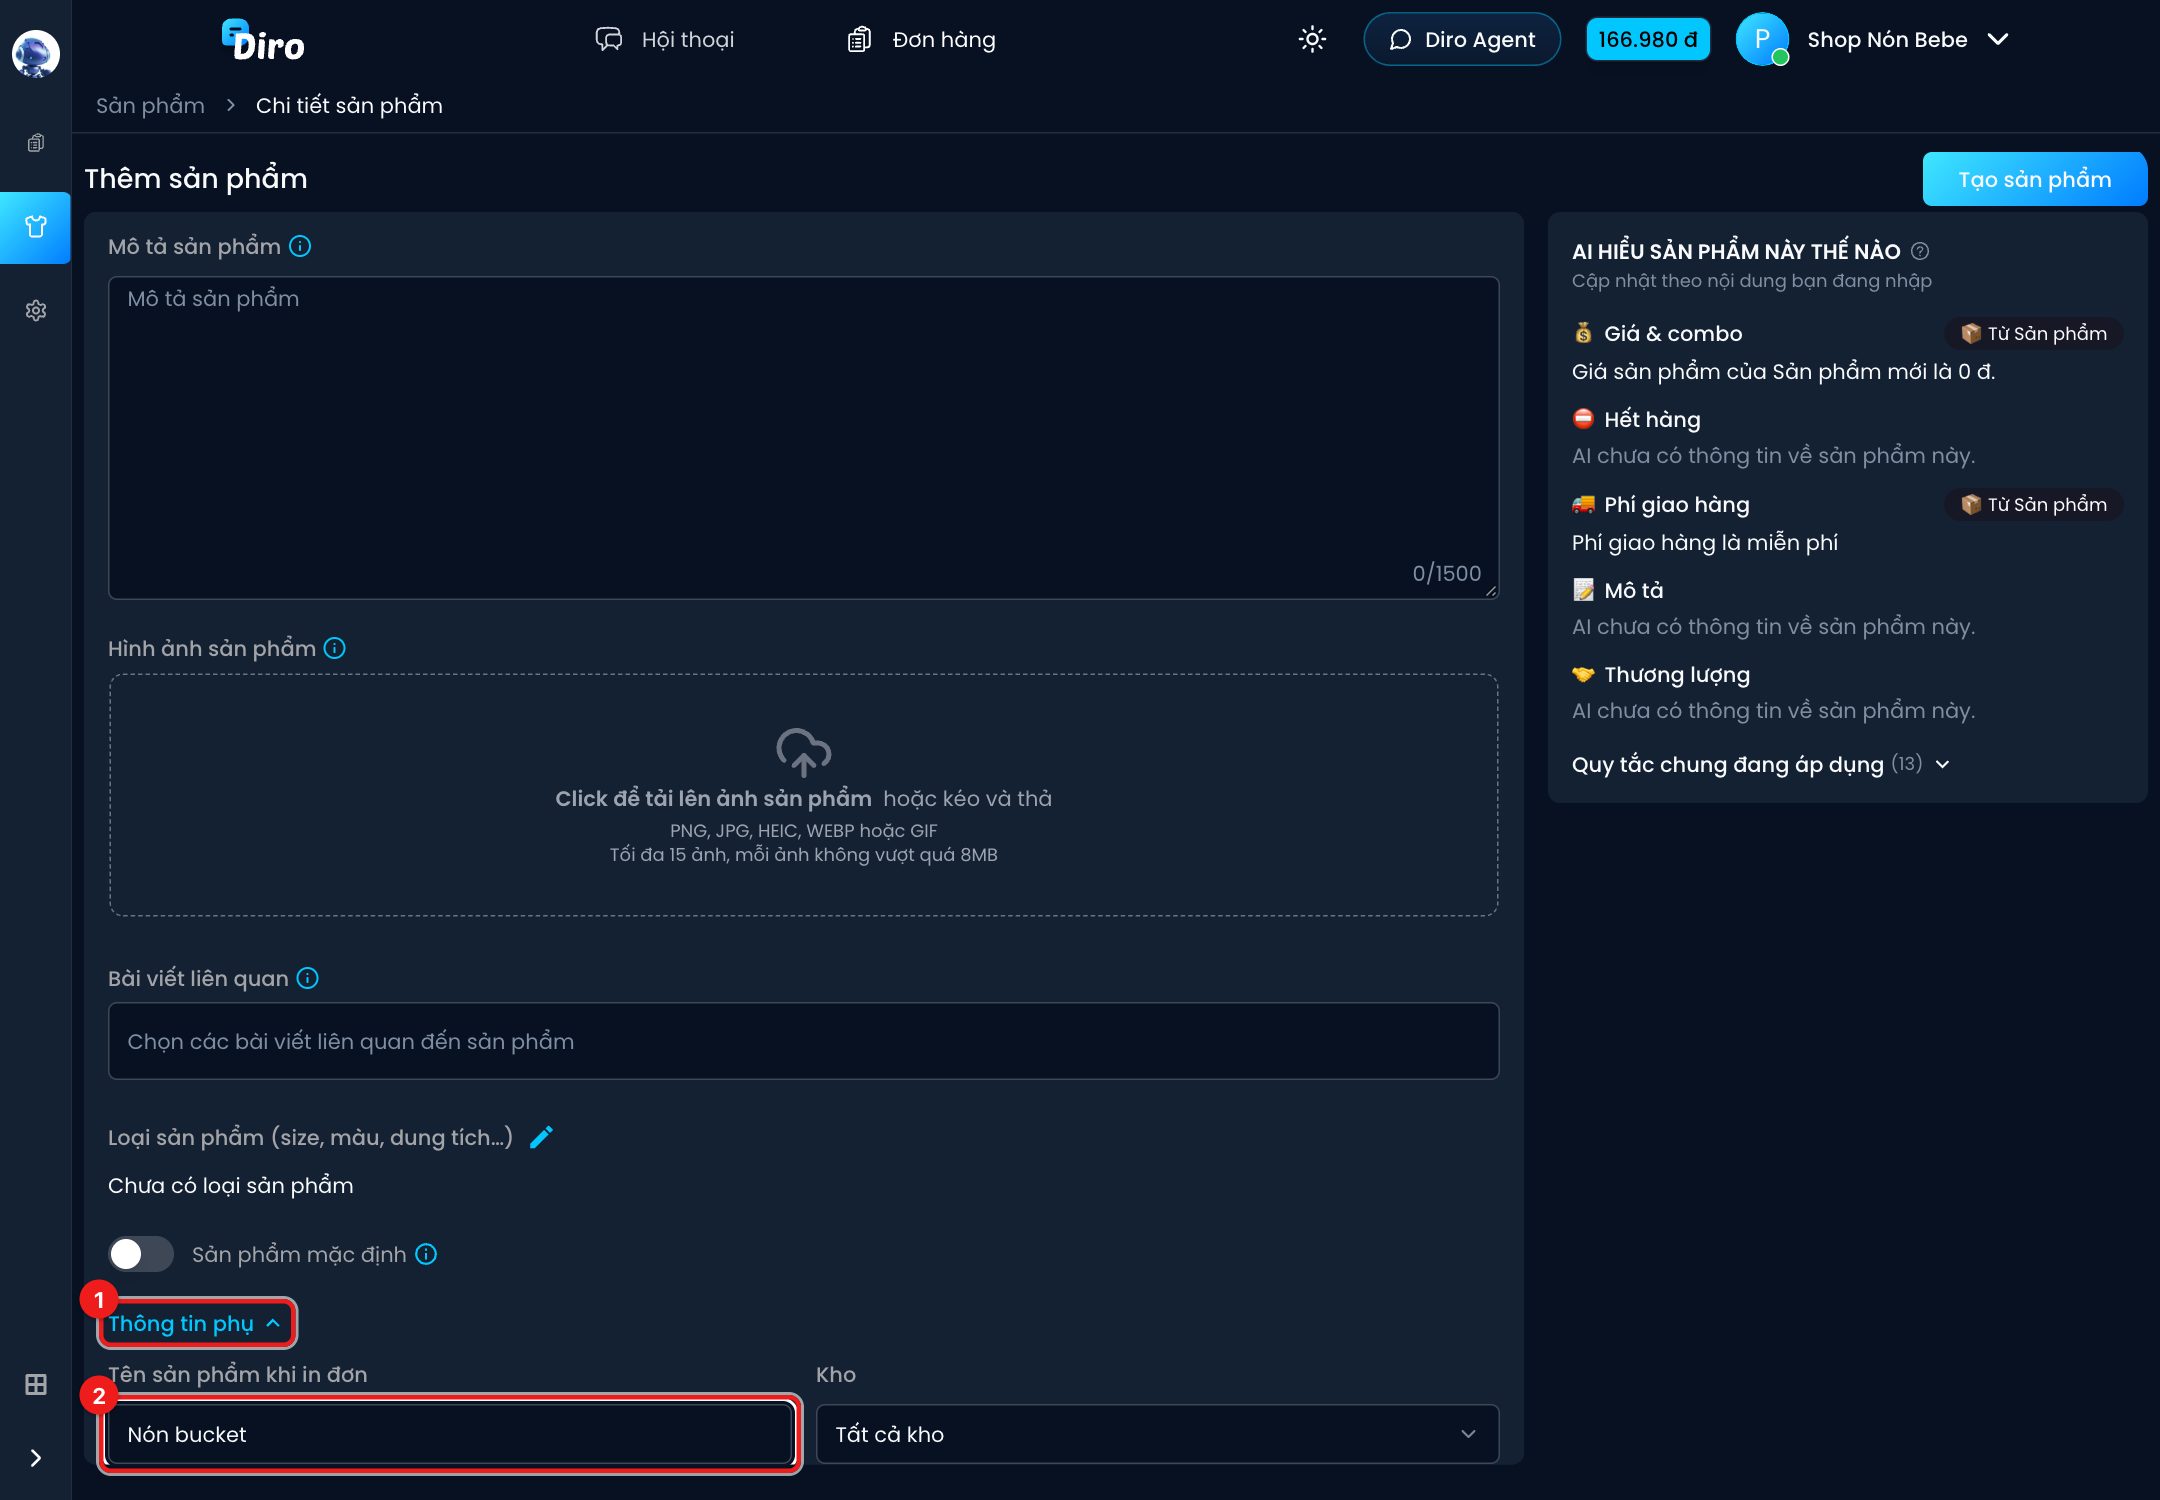2160x1500 pixels.
Task: Click Từ Sản phẩm tag by Phí giao hàng
Action: 2033,504
